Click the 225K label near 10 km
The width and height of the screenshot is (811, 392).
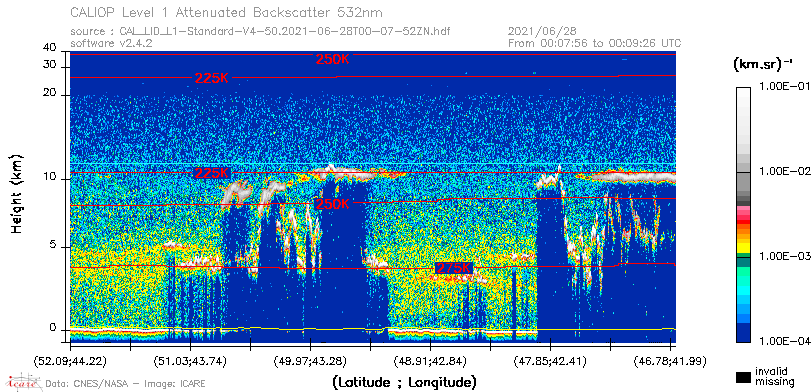point(212,173)
